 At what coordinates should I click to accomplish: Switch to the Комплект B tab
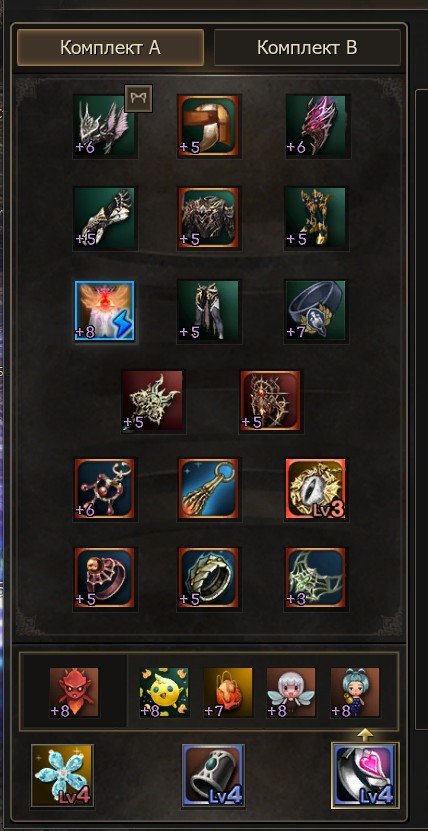tap(307, 48)
